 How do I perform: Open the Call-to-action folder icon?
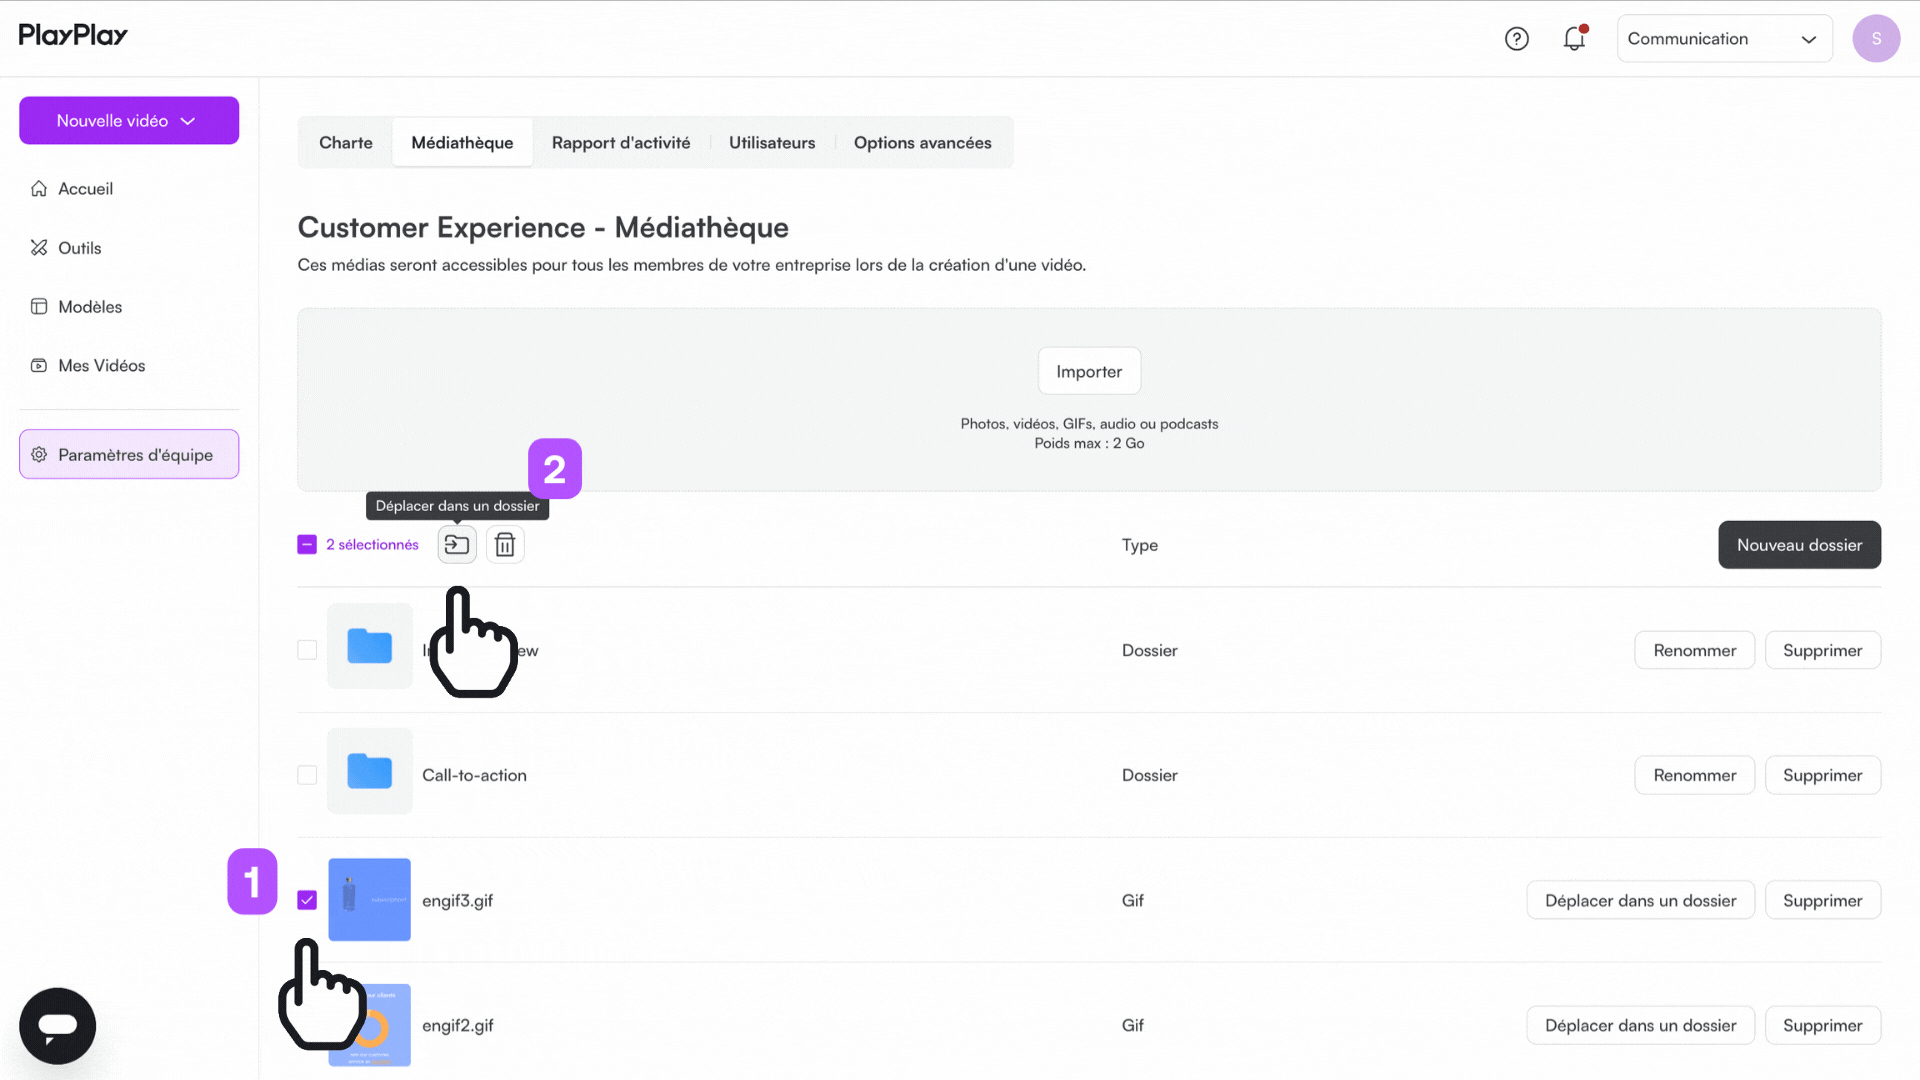tap(370, 771)
